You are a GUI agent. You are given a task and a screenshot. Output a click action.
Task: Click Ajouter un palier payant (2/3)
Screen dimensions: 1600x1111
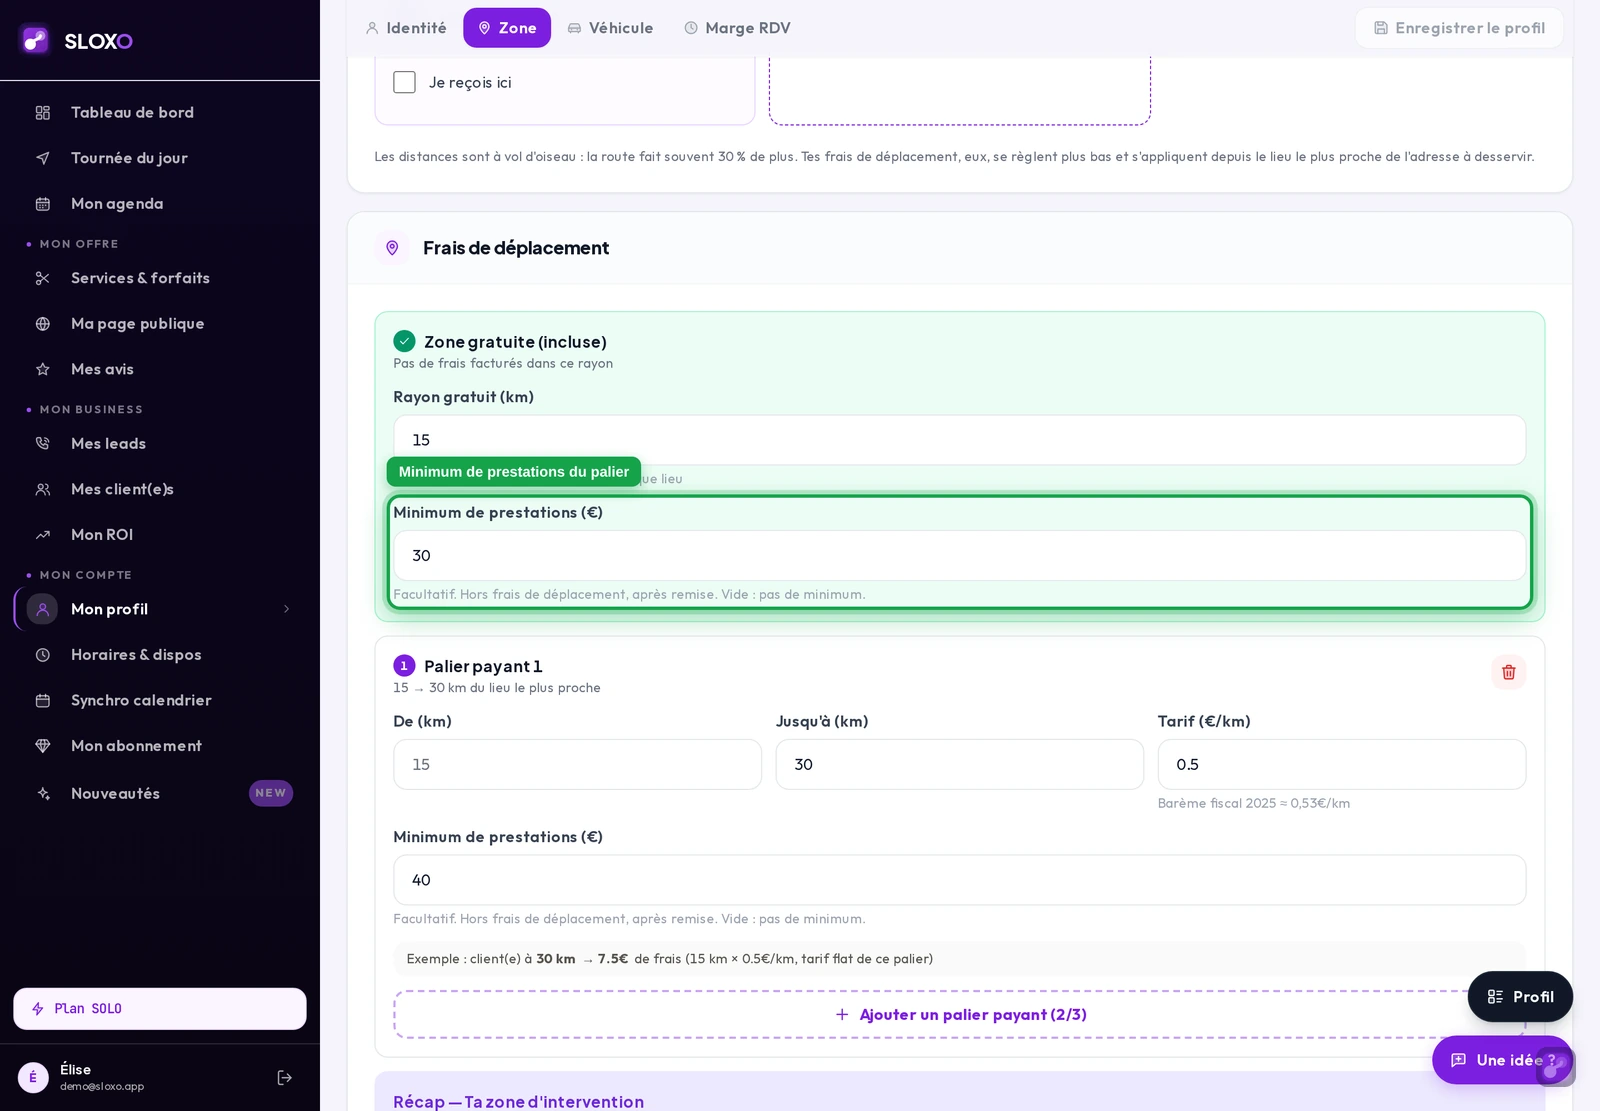(x=959, y=1015)
